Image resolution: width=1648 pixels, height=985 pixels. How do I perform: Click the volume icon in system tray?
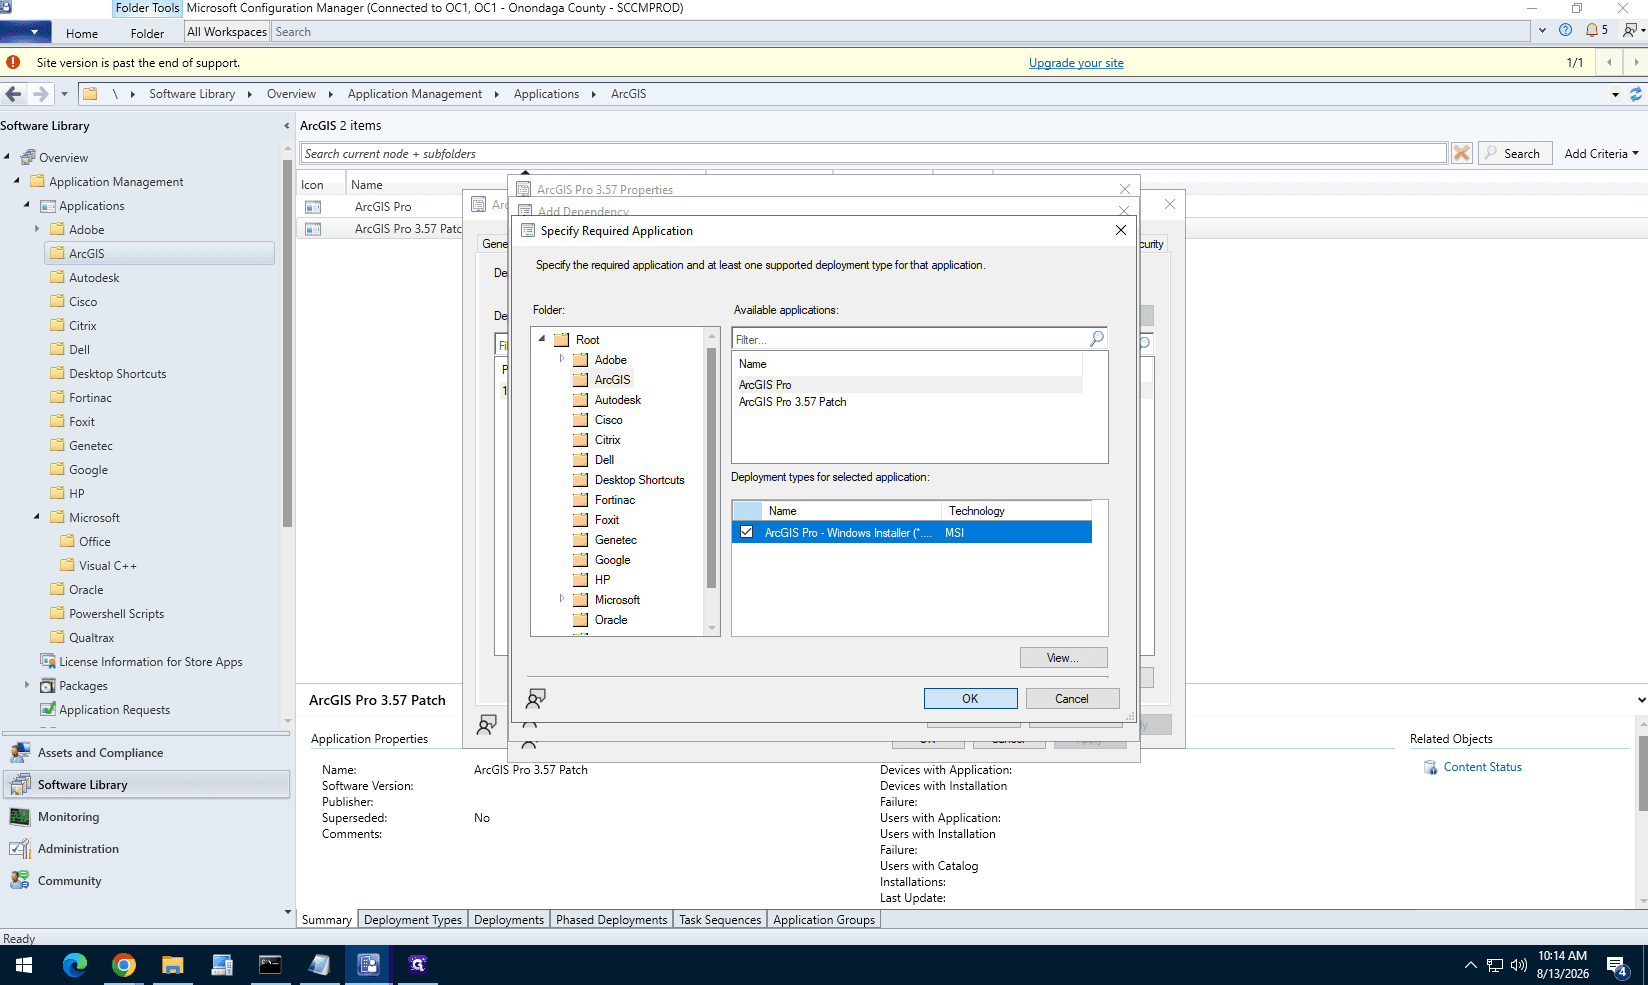(x=1519, y=965)
